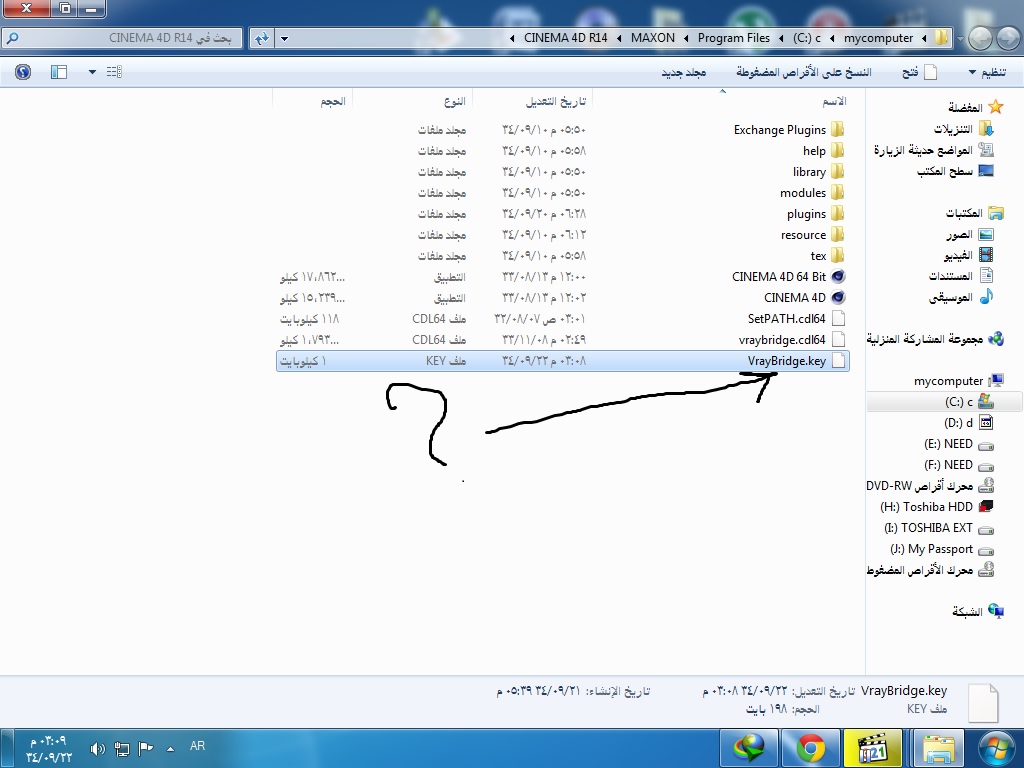Image resolution: width=1024 pixels, height=768 pixels.
Task: Expand the MAXON breadcrumb arrow
Action: pyautogui.click(x=618, y=38)
